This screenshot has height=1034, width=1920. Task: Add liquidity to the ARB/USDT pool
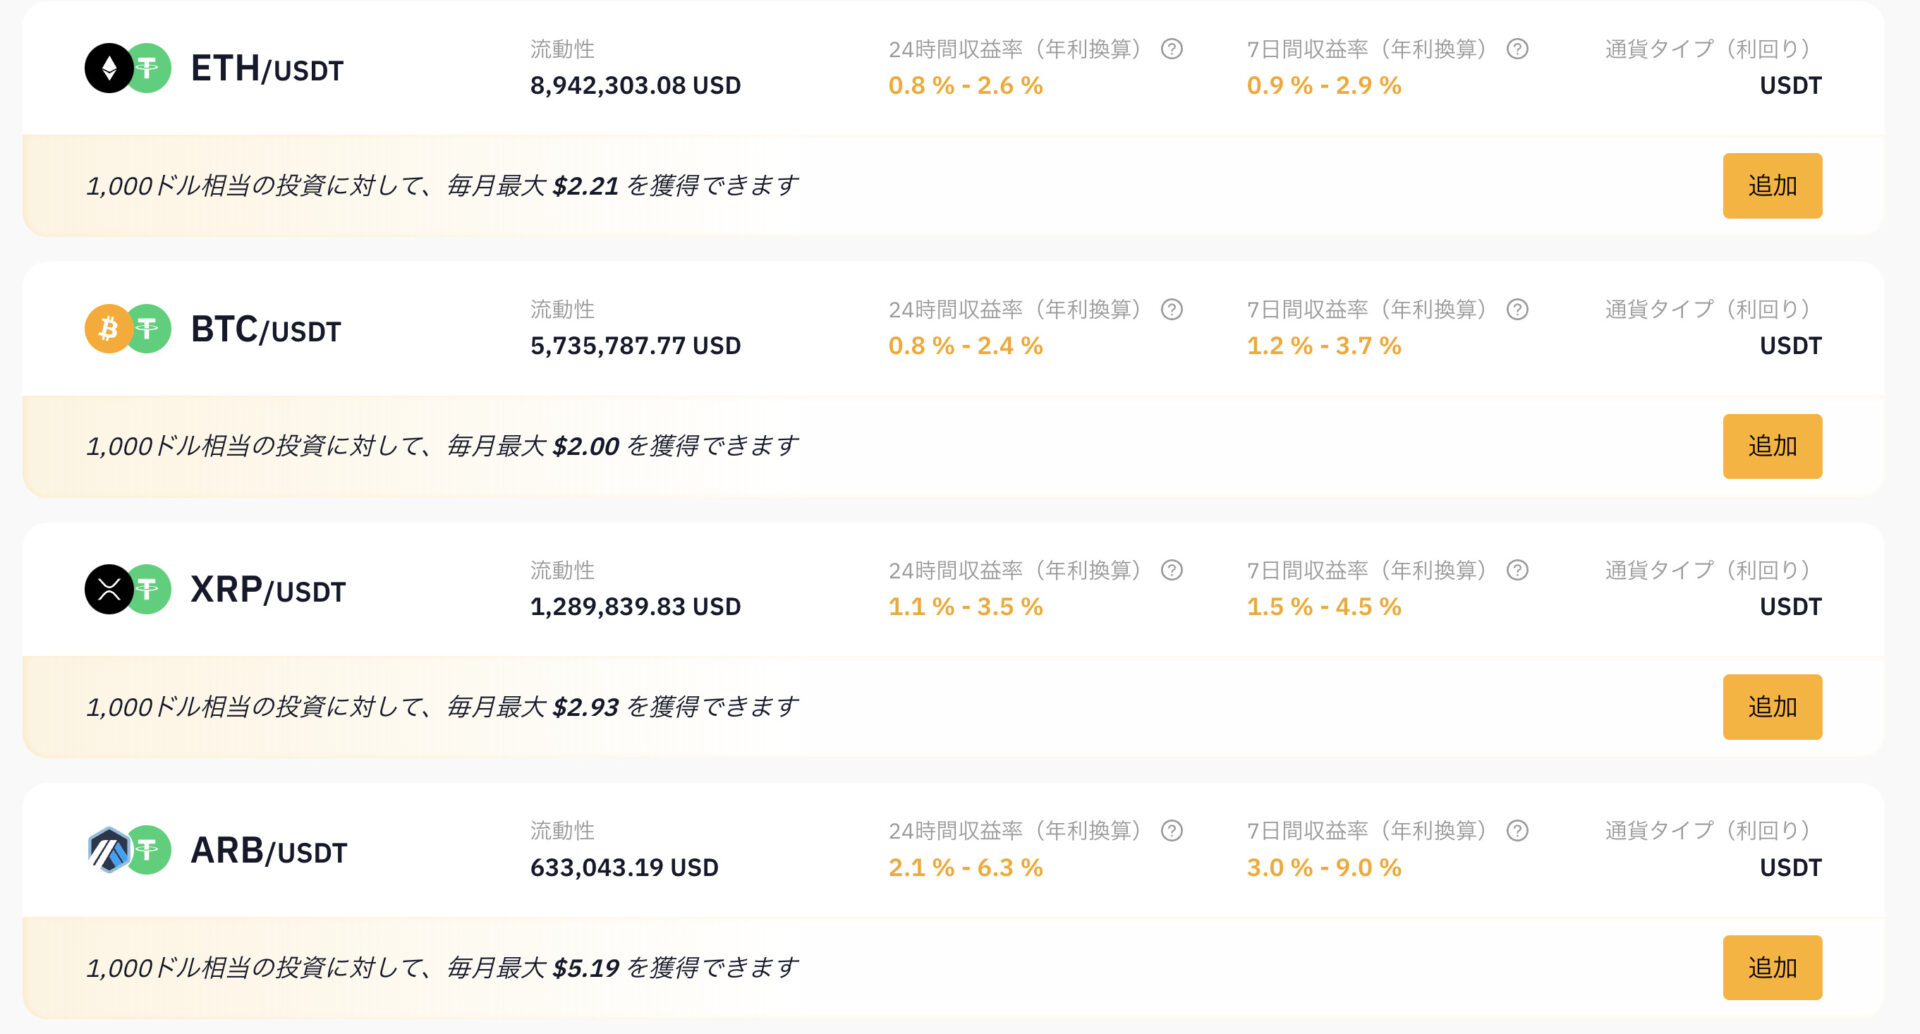[1772, 968]
